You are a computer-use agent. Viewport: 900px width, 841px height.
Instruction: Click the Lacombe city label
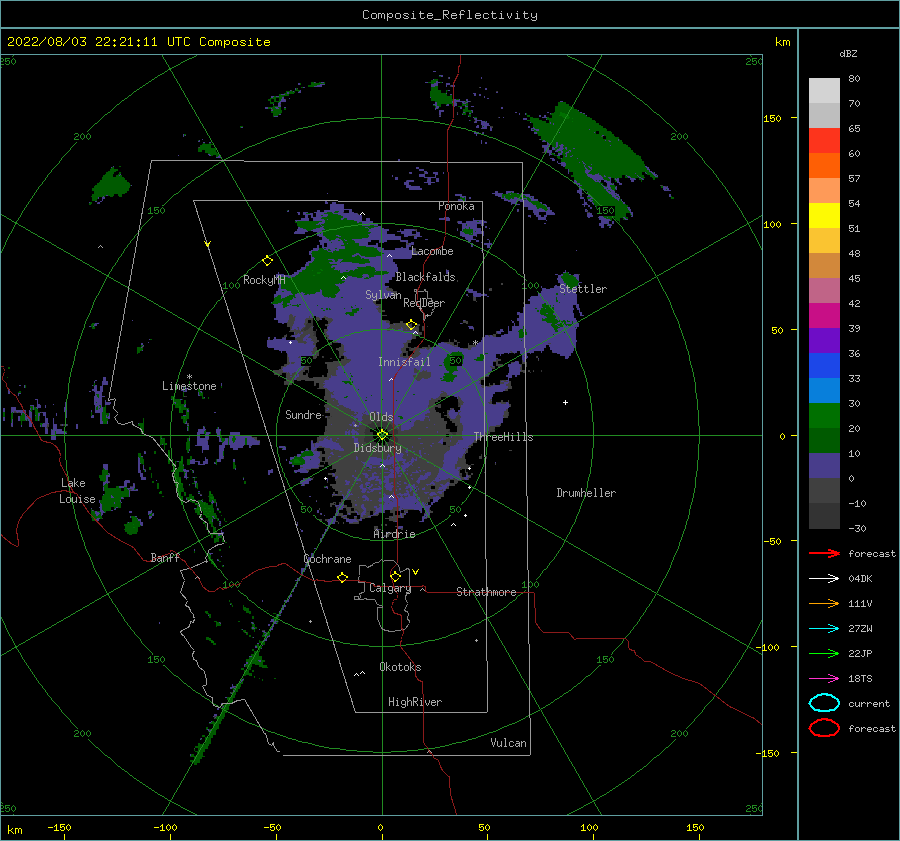click(x=432, y=251)
